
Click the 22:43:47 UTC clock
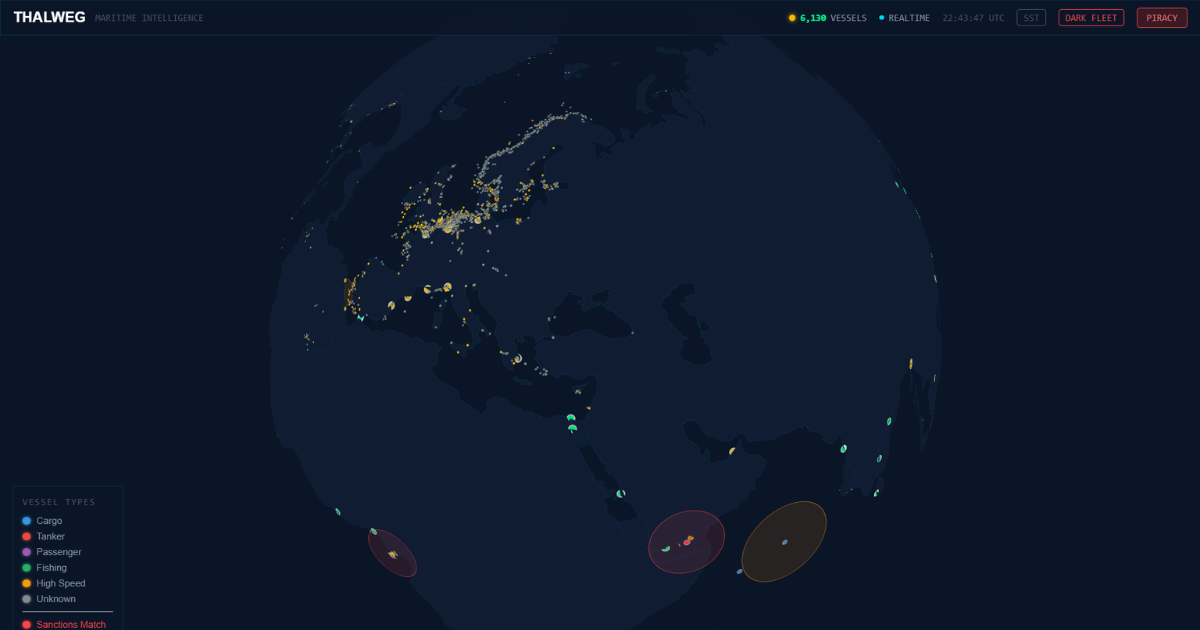[973, 18]
